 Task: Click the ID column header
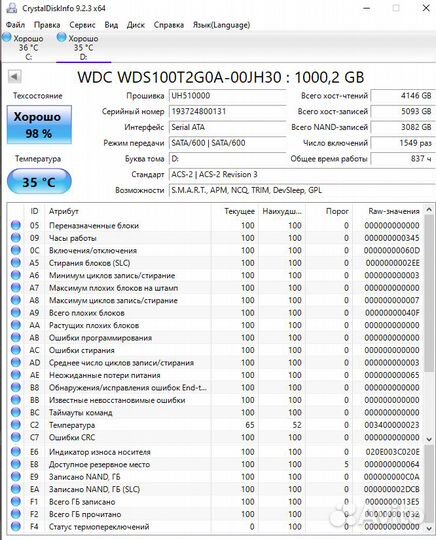[34, 211]
